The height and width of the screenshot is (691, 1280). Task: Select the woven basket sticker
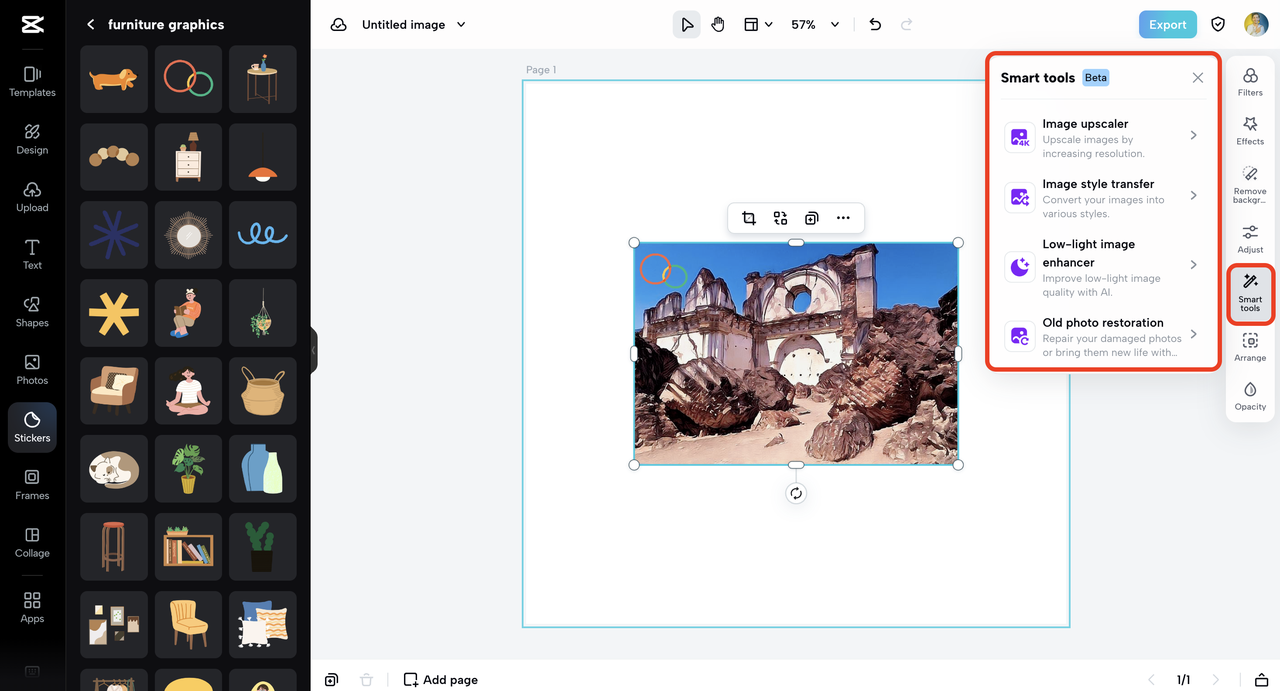click(x=263, y=391)
